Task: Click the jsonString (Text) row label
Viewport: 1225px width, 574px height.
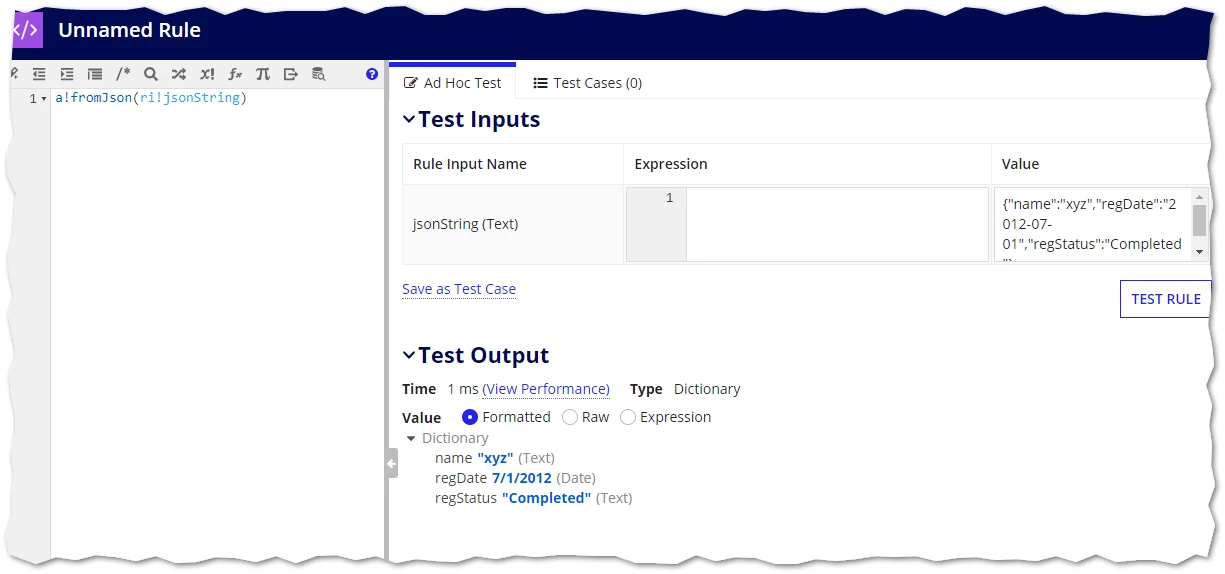Action: [x=466, y=224]
